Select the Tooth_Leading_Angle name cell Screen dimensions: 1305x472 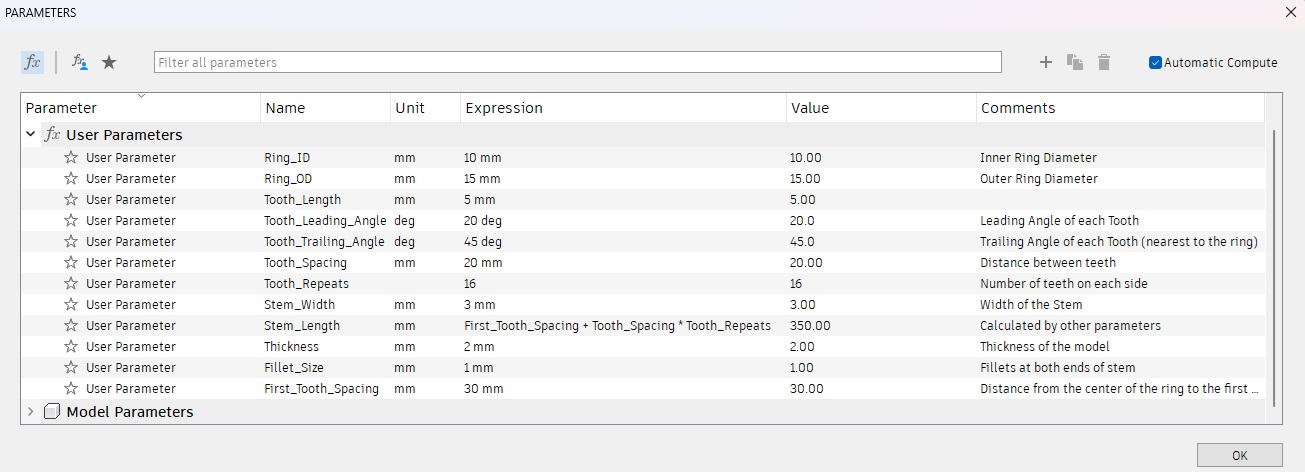pos(325,220)
